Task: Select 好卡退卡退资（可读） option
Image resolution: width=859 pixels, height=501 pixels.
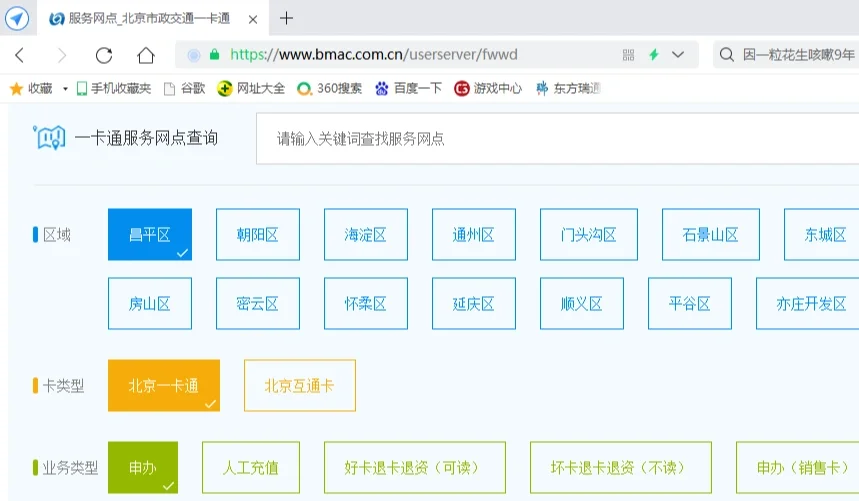Action: tap(414, 468)
